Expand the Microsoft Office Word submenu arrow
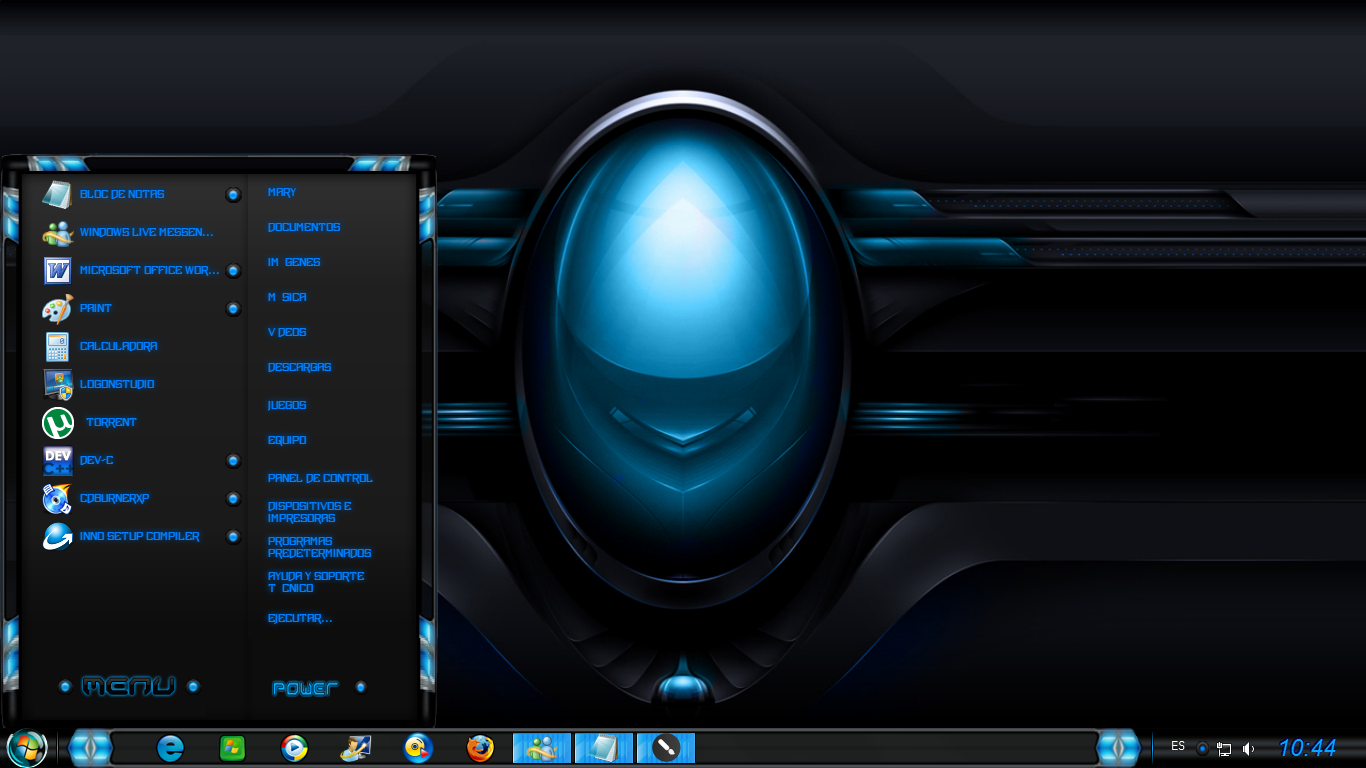This screenshot has width=1366, height=768. [233, 270]
